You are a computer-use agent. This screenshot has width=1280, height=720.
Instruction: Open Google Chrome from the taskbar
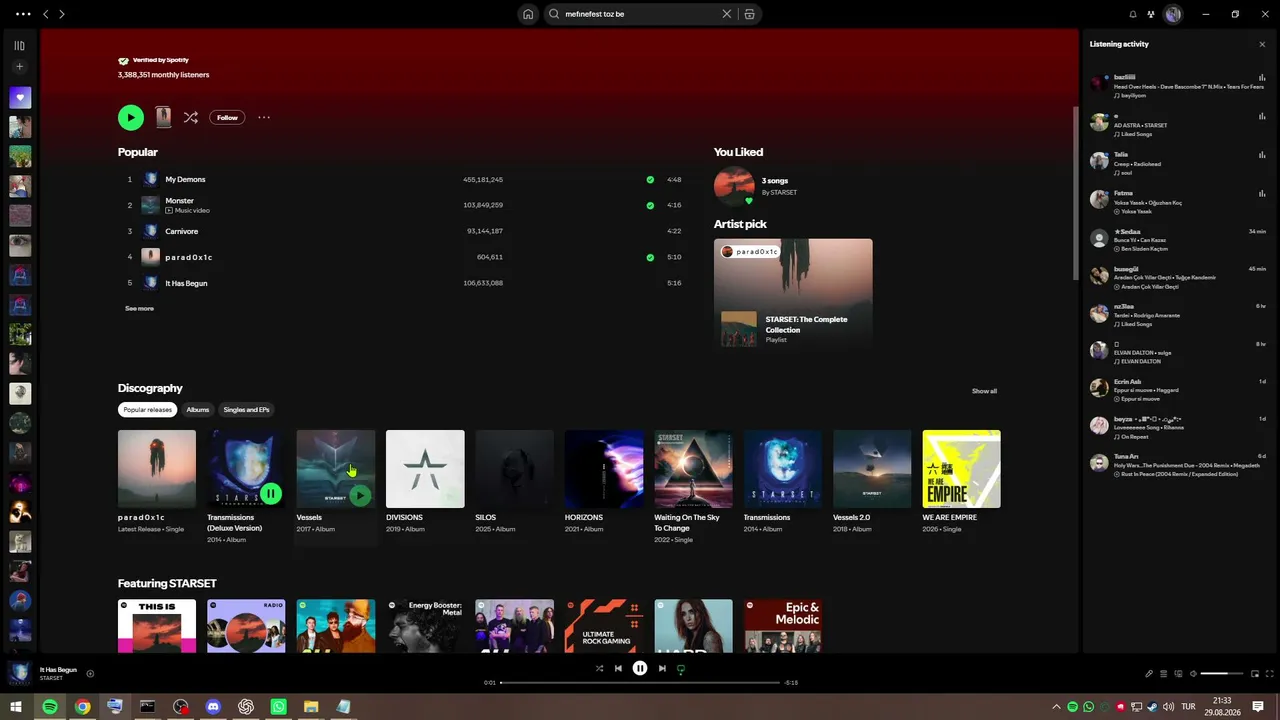pos(82,707)
